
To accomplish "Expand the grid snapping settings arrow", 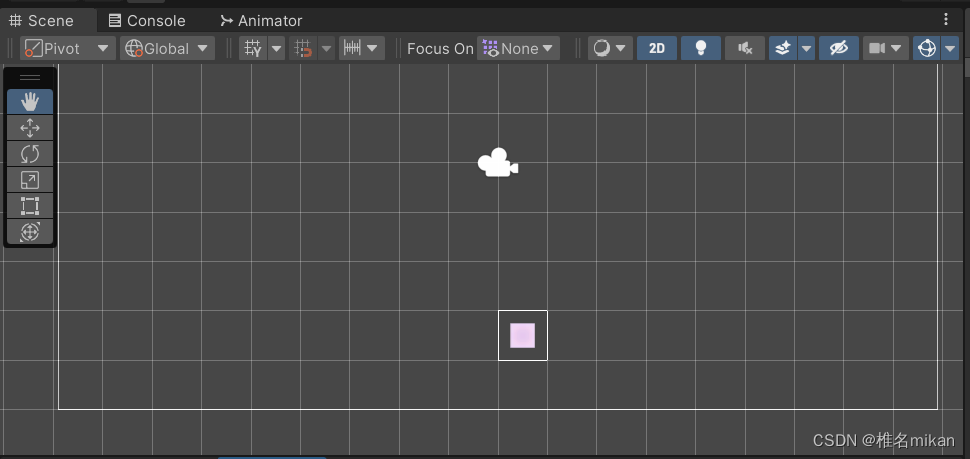I will click(x=327, y=48).
